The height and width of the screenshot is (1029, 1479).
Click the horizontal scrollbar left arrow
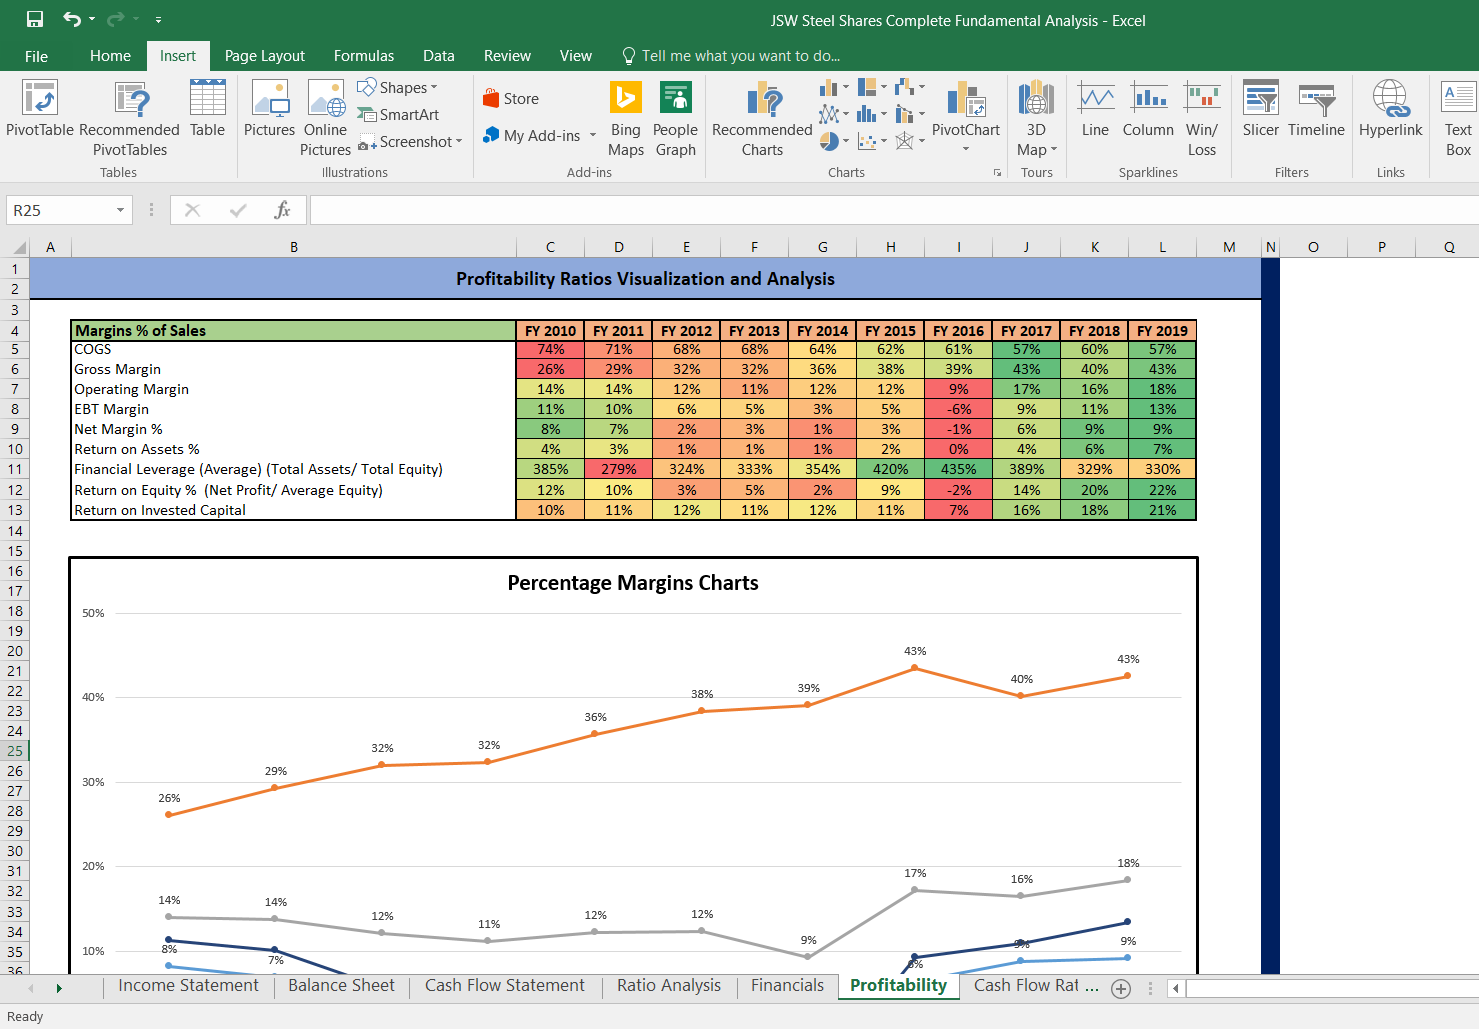1176,988
